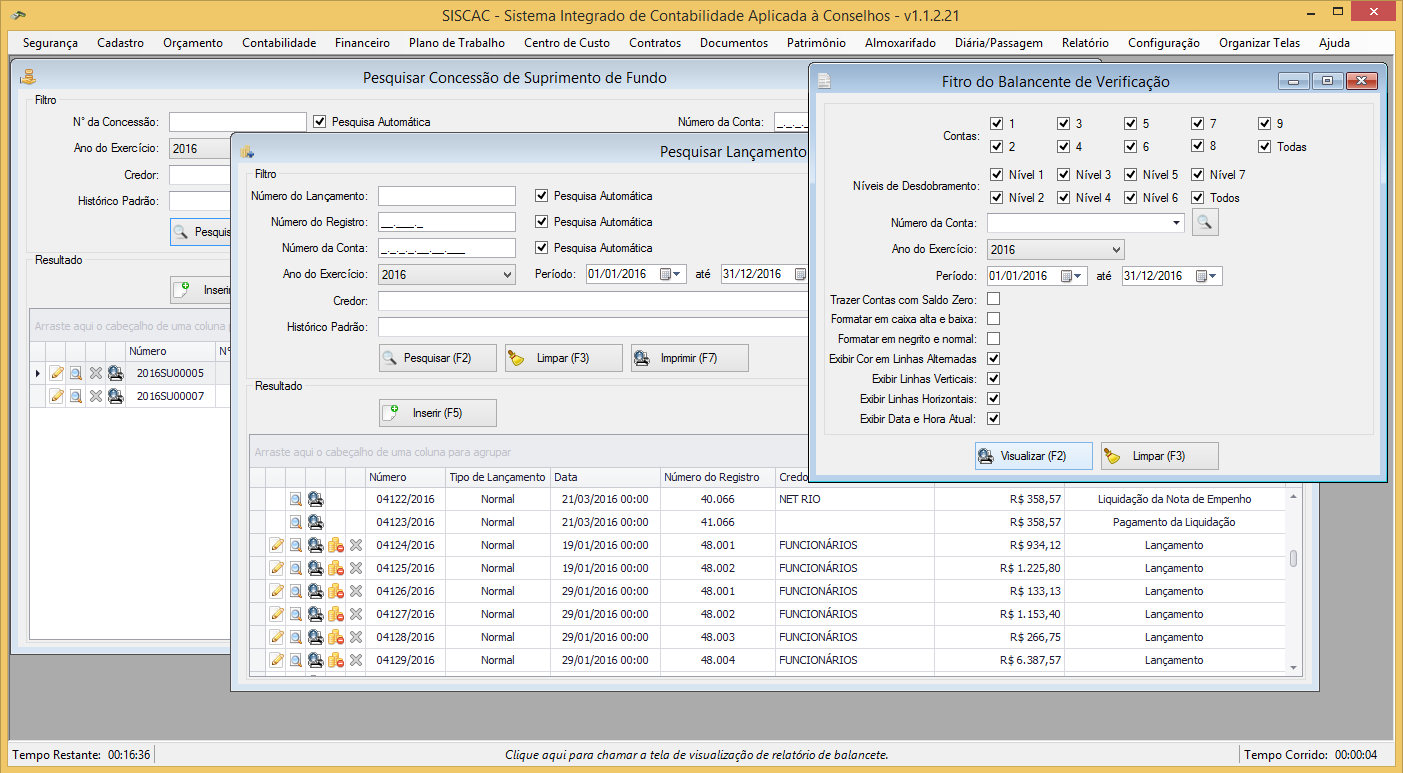
Task: Edit entry 04127/2016 with its pencil icon
Action: point(277,614)
